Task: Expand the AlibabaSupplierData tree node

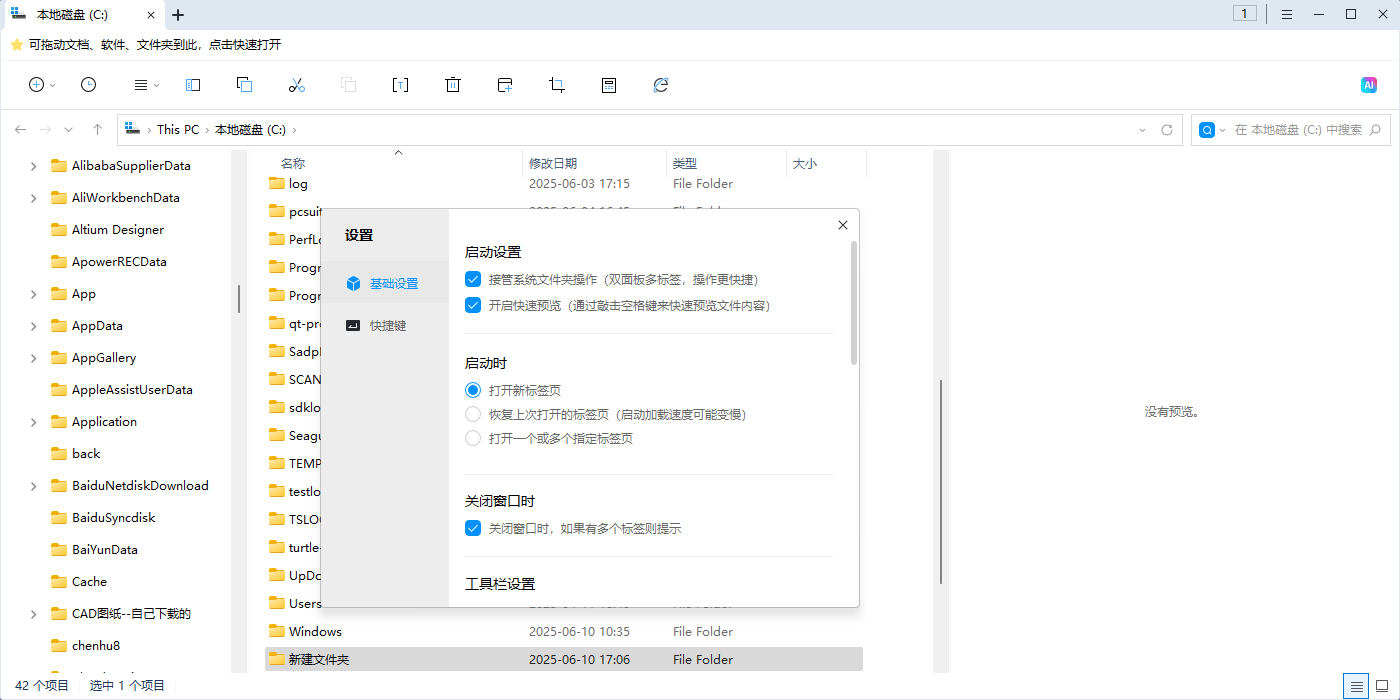Action: tap(34, 166)
